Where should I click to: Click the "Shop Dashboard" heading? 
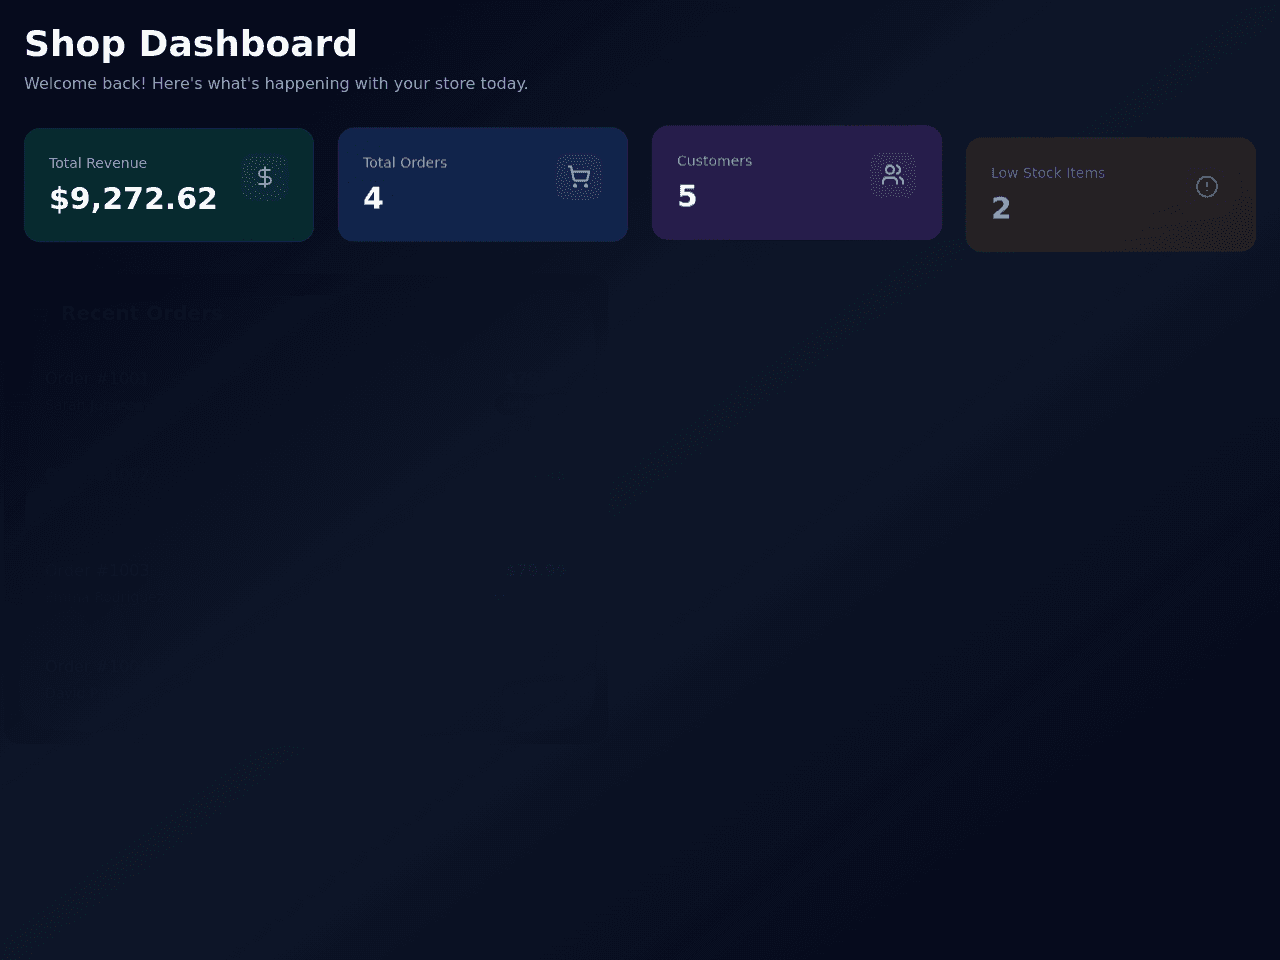191,44
